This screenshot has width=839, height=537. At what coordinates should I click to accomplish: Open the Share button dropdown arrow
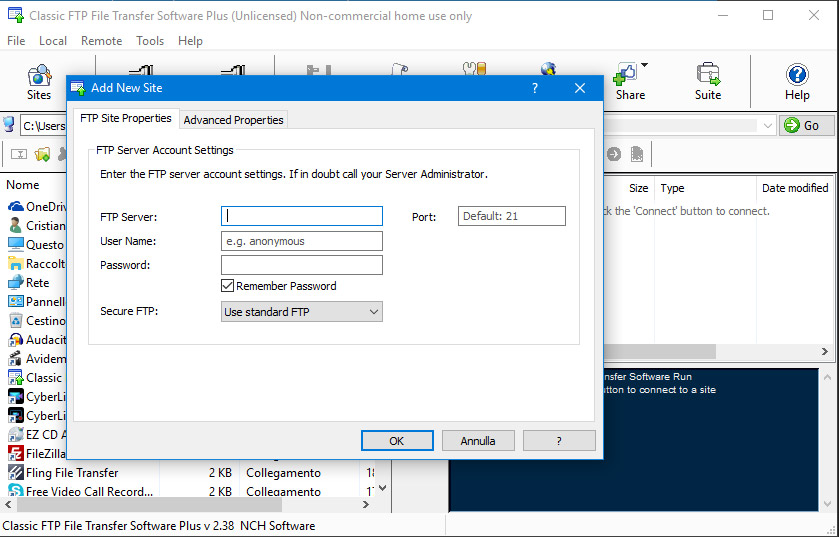[644, 67]
